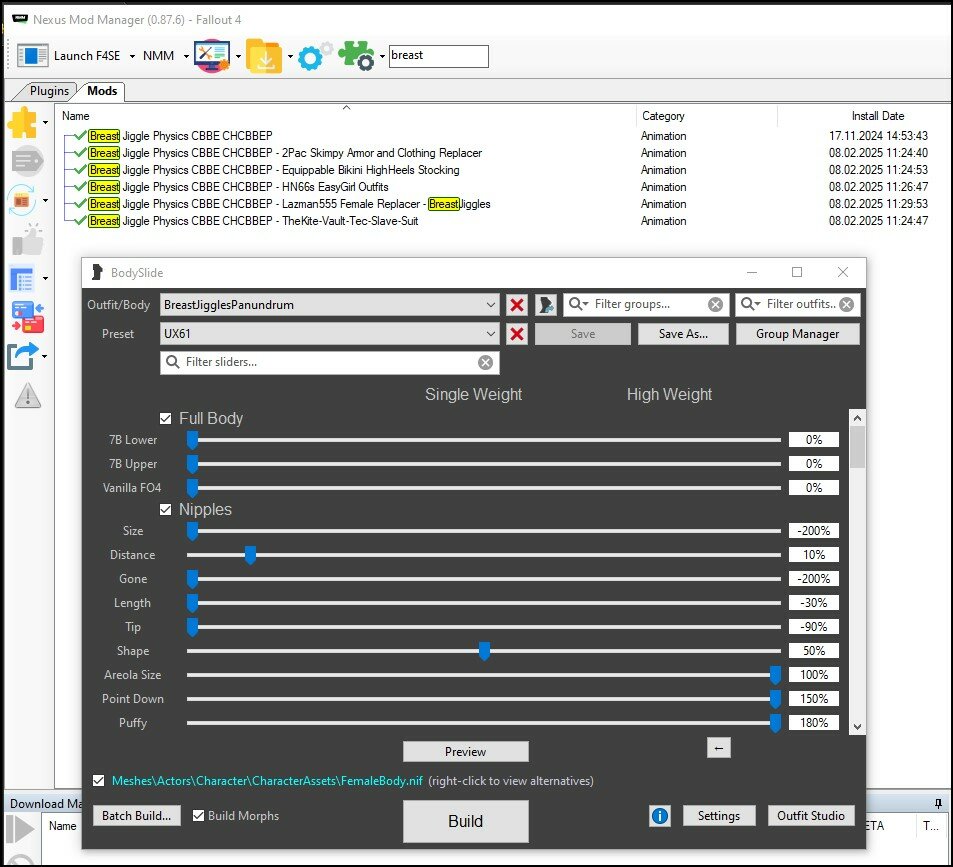Select the Mods tab
953x867 pixels.
(x=102, y=91)
